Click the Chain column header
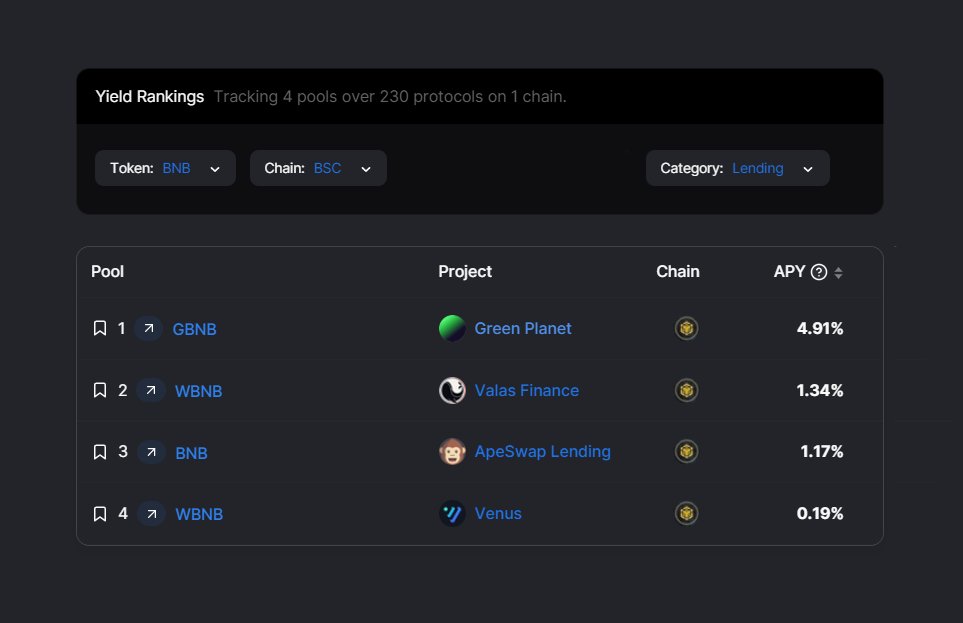963x623 pixels. [677, 272]
